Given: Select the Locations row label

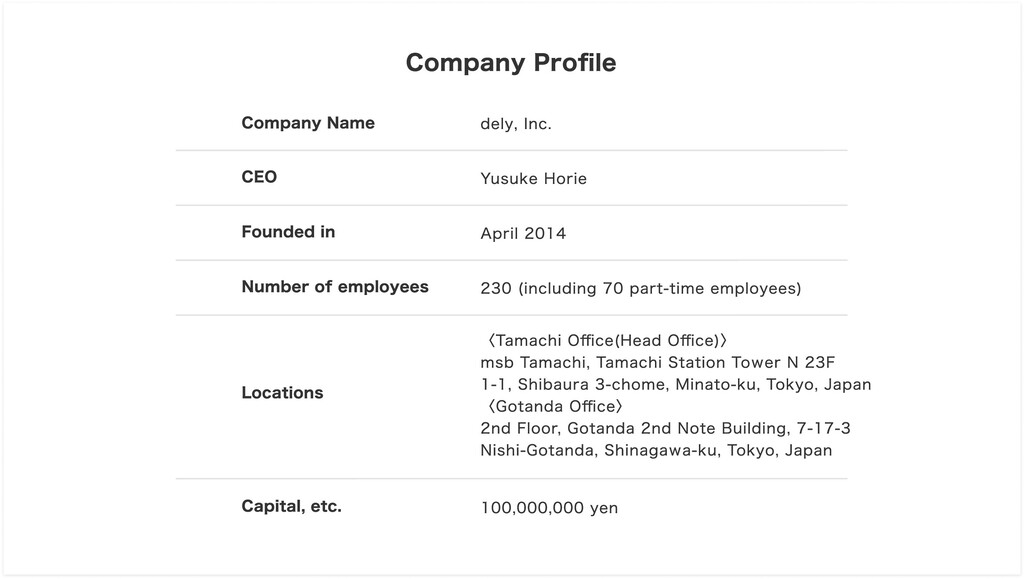Looking at the screenshot, I should coord(282,393).
